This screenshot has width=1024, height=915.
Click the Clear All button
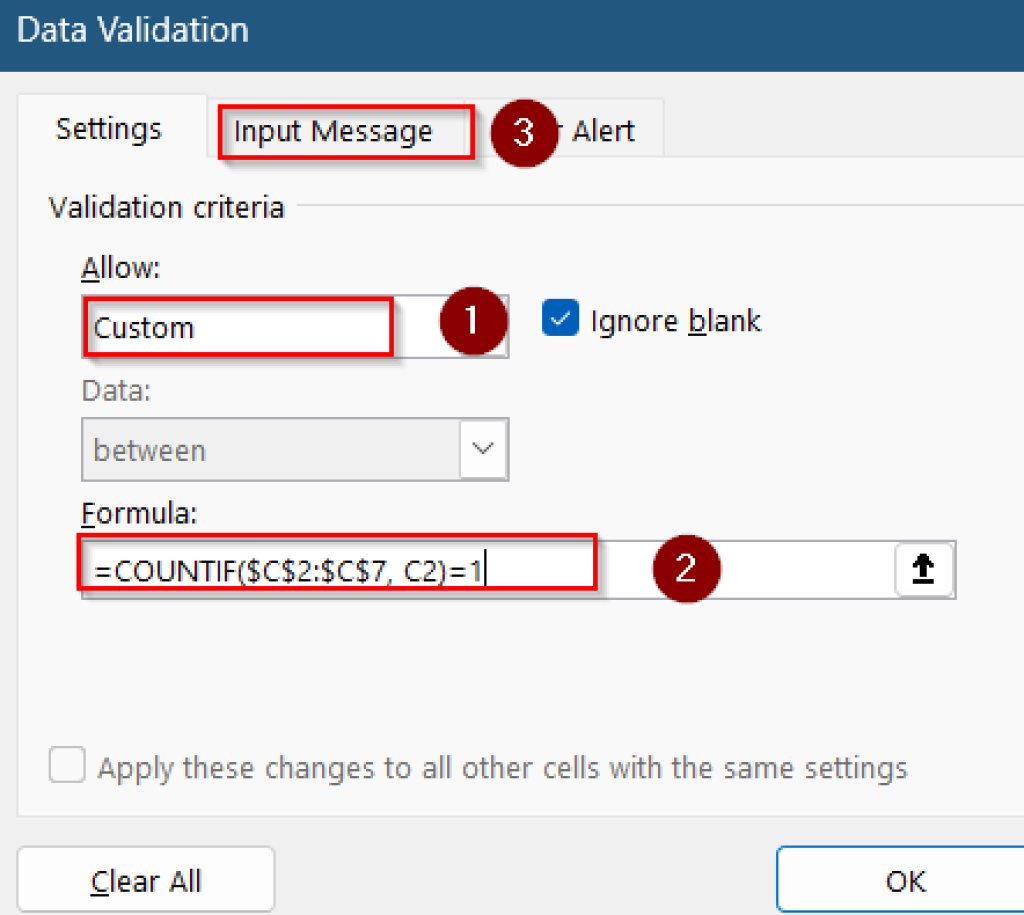tap(145, 879)
